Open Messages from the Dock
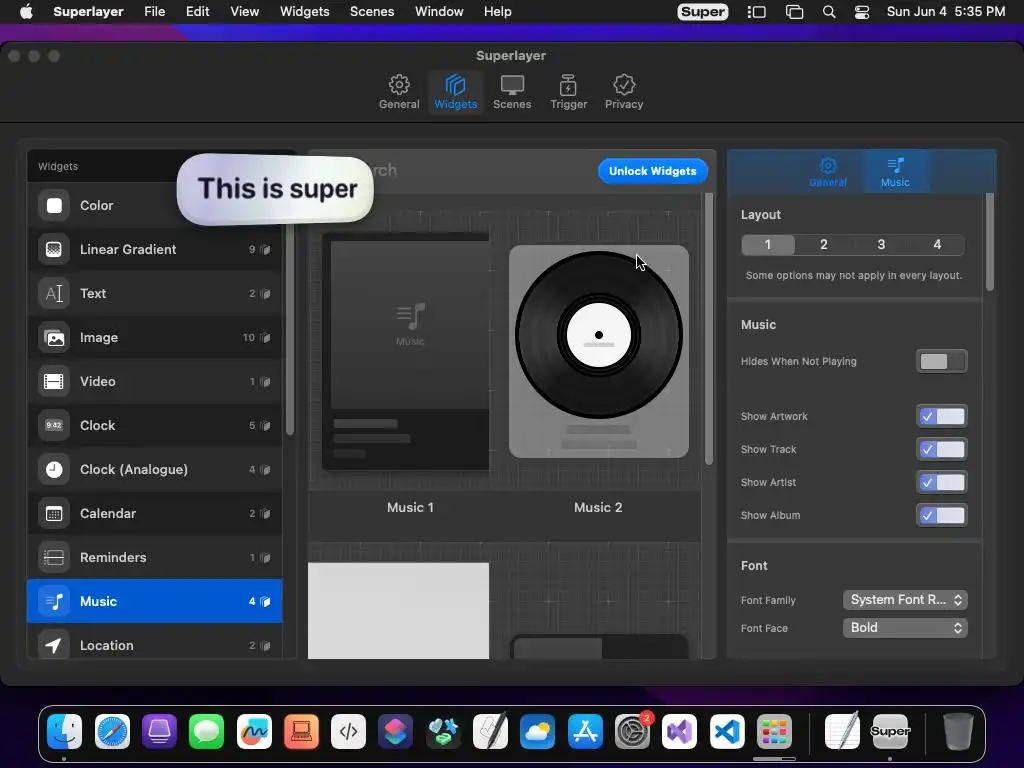The height and width of the screenshot is (768, 1024). pyautogui.click(x=206, y=731)
